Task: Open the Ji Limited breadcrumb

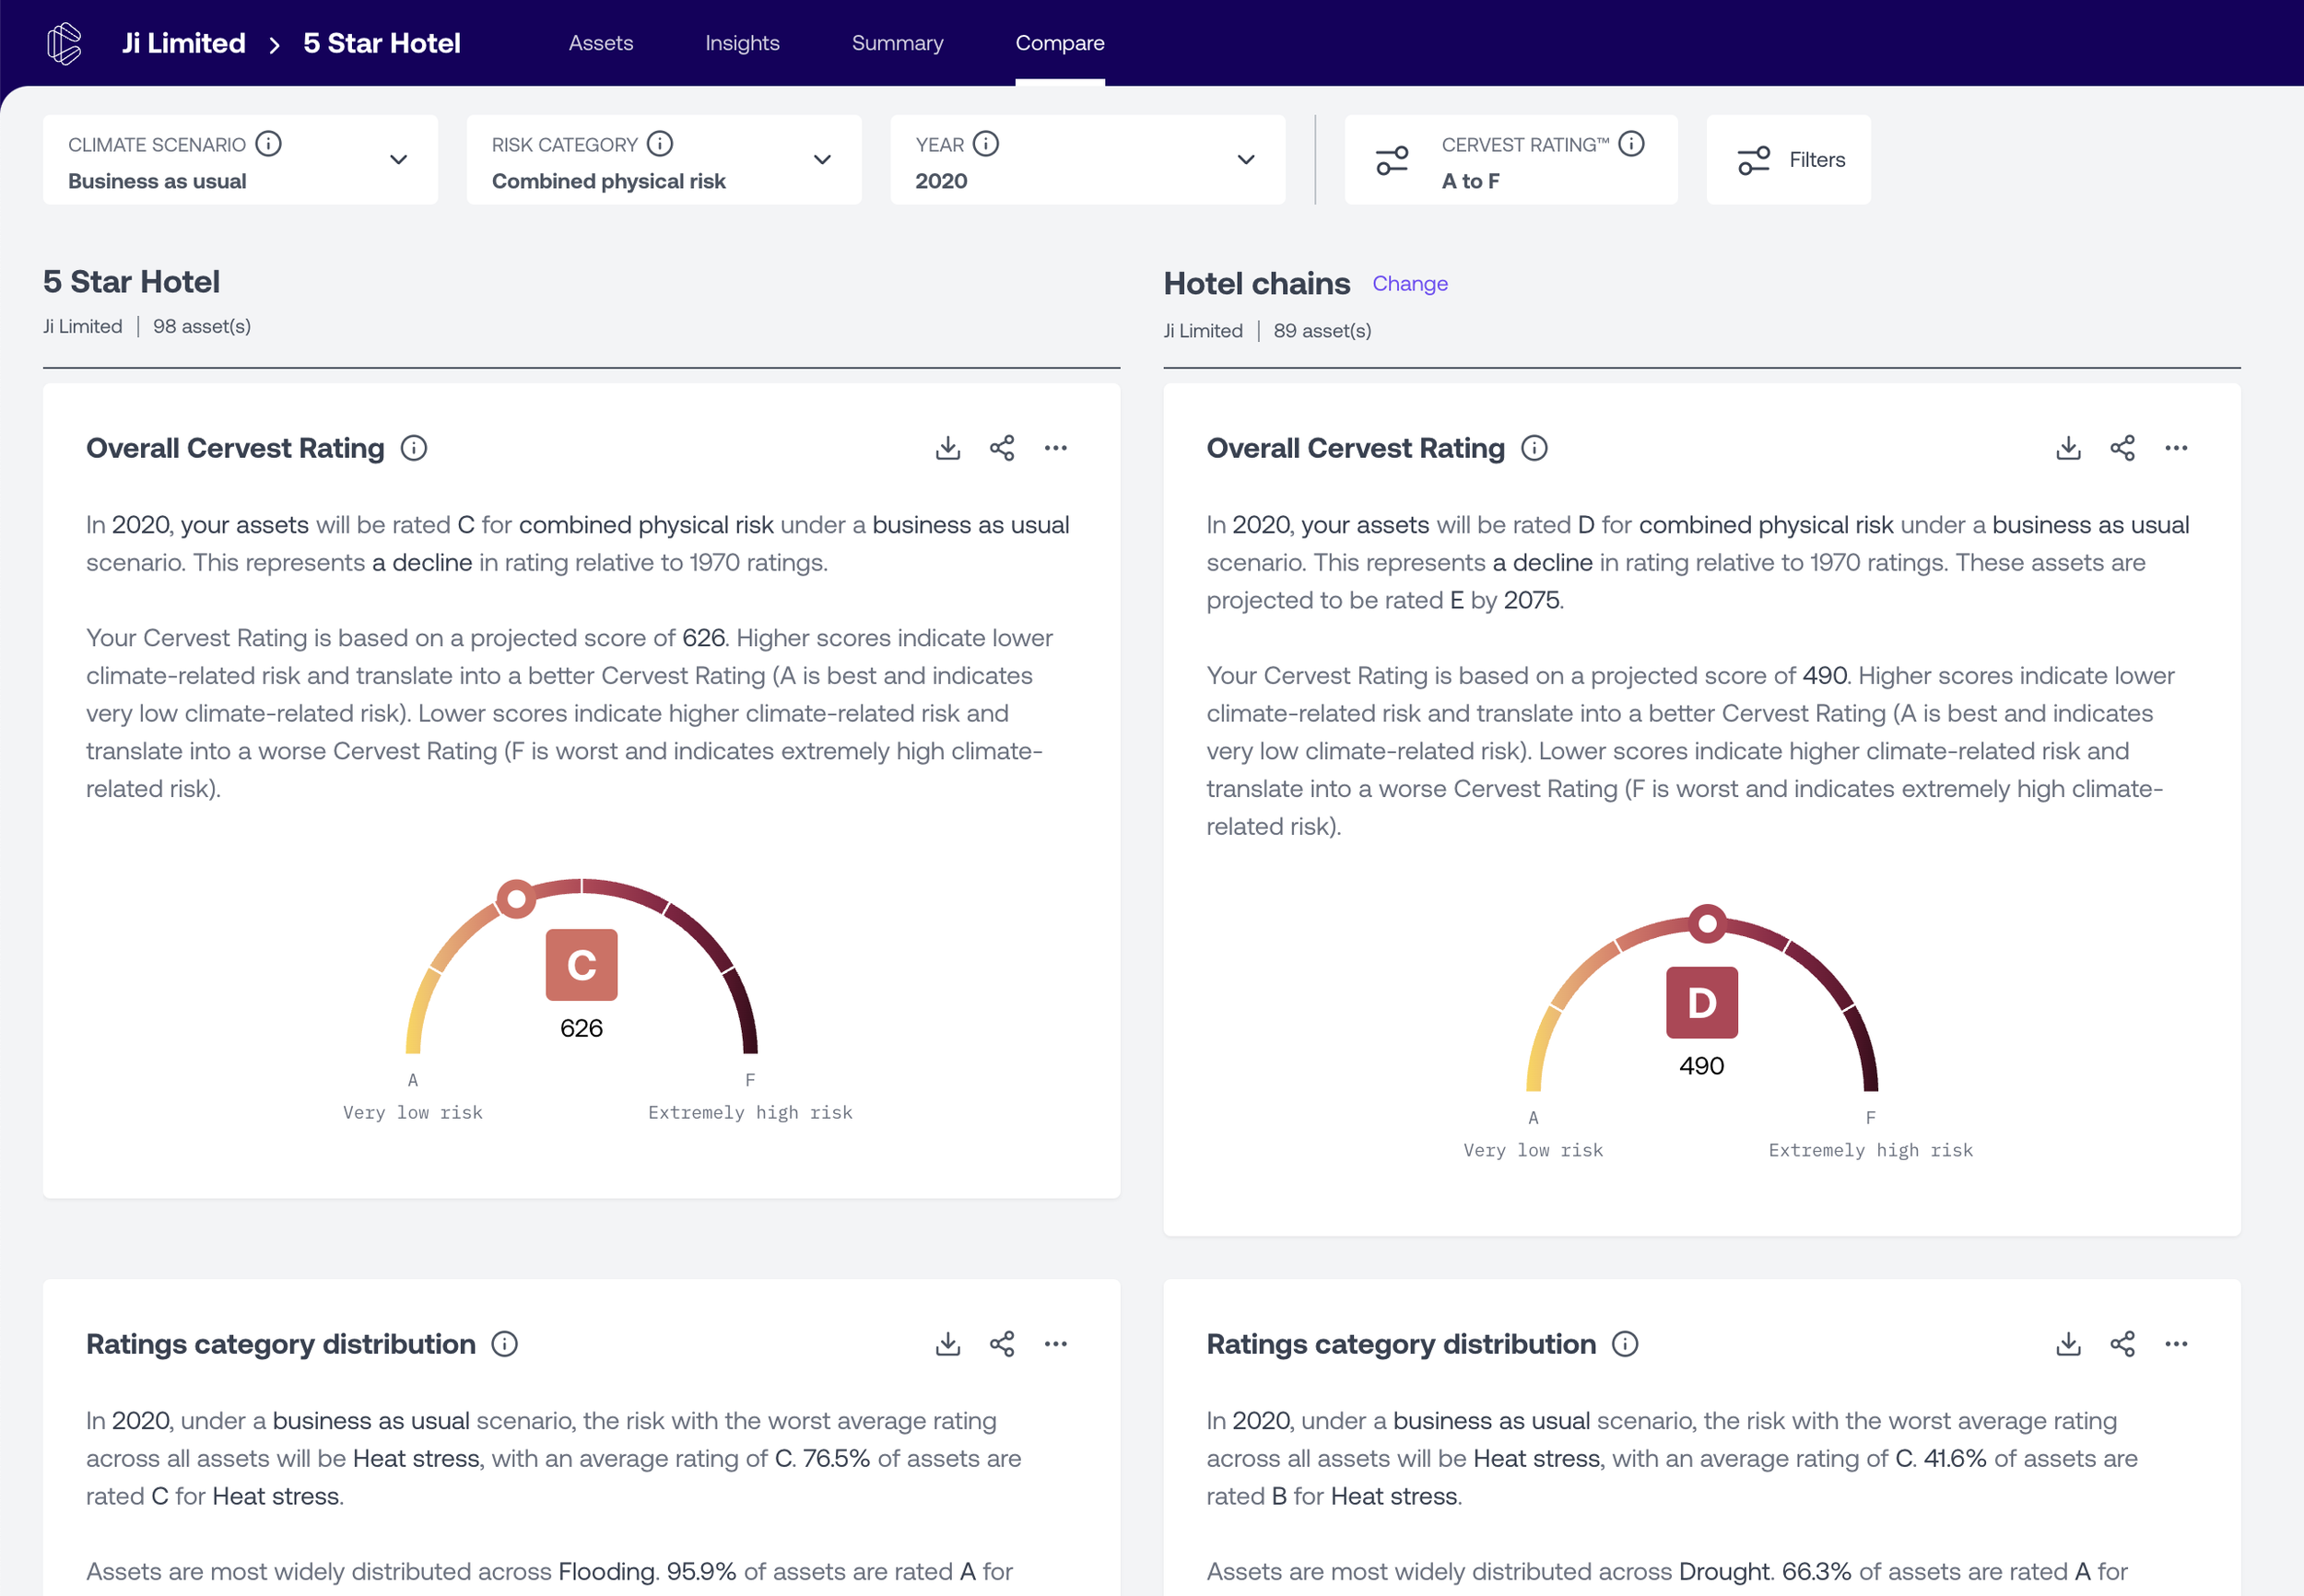Action: (x=184, y=43)
